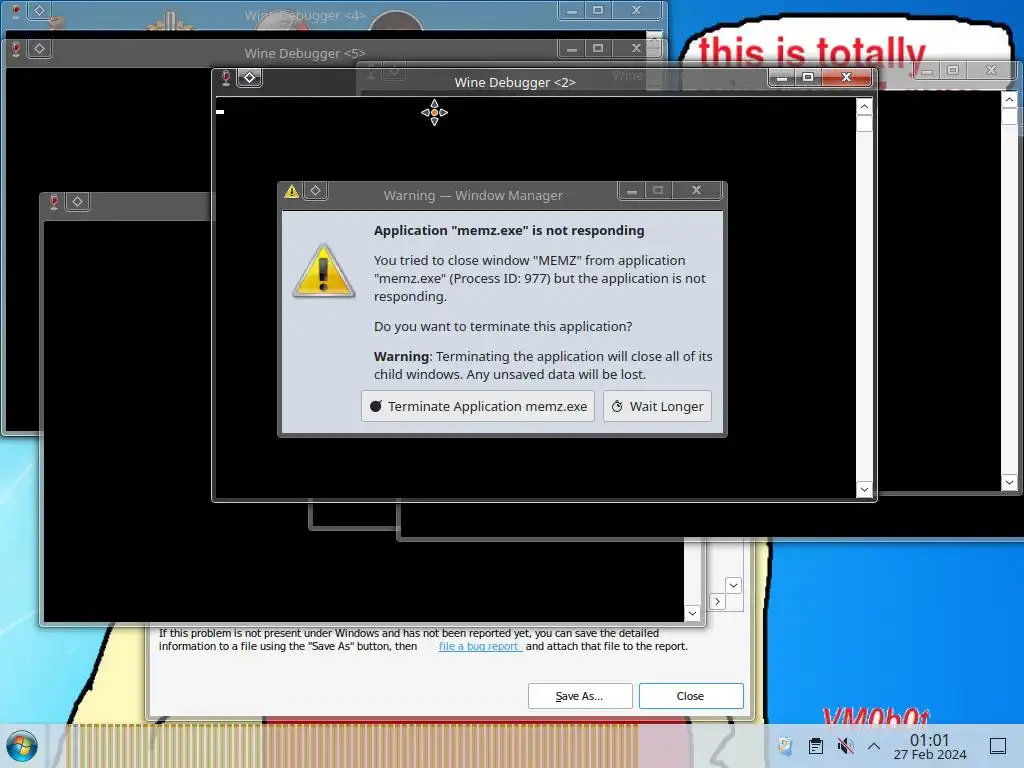
Task: Terminate Application memz.exe from the warning dialog
Action: [x=477, y=406]
